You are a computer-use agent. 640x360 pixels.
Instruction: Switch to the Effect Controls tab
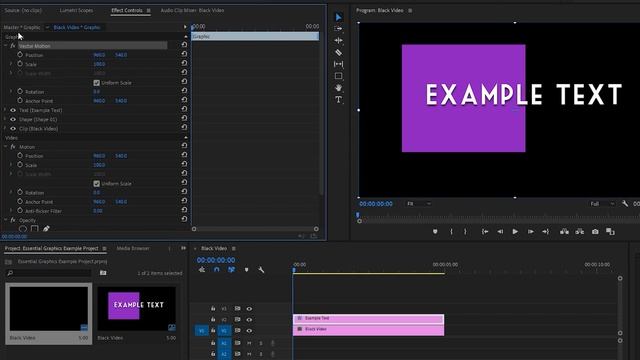pyautogui.click(x=127, y=10)
